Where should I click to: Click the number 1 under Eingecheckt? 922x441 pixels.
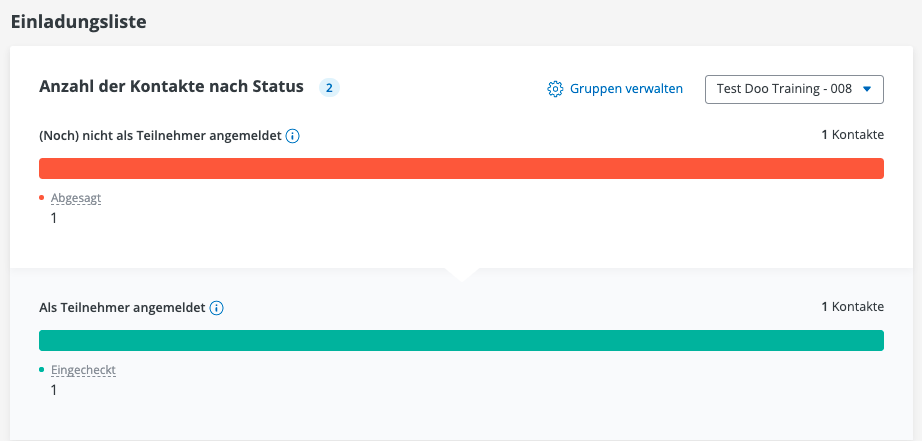tap(54, 390)
